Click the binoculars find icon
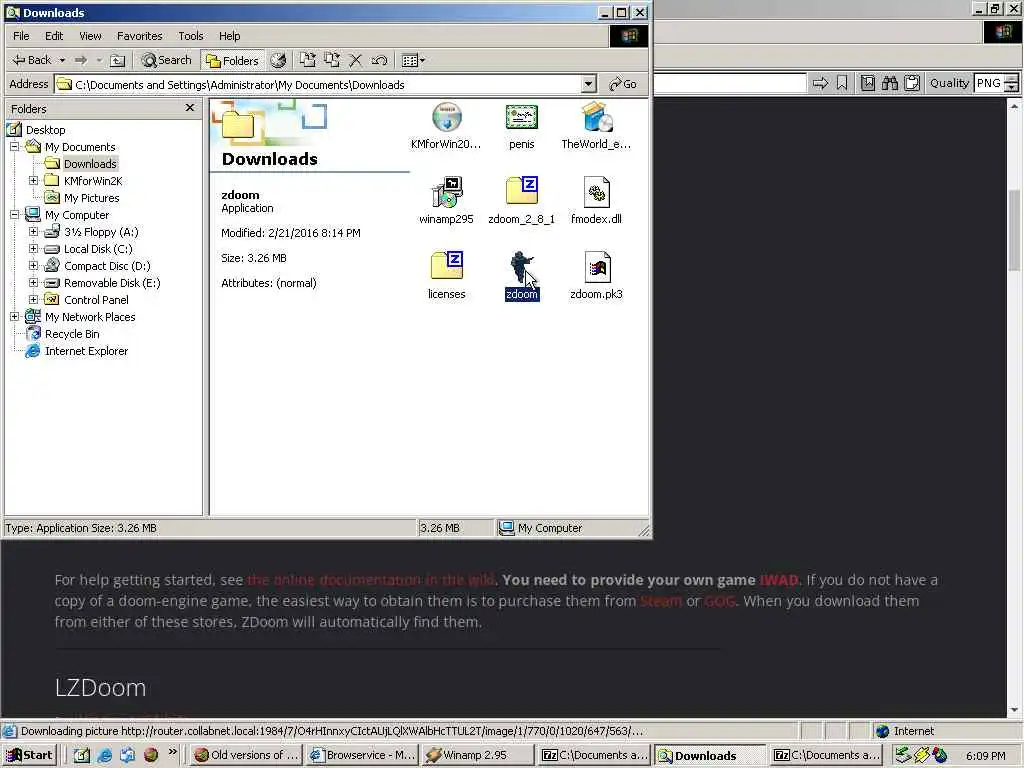 coord(889,83)
